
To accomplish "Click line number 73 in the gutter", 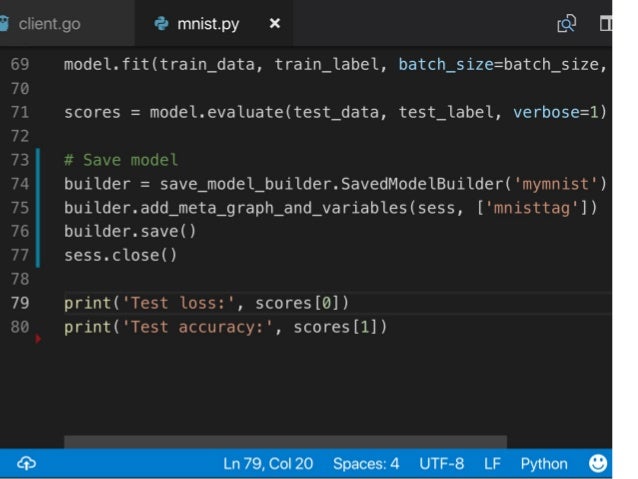I will (x=20, y=160).
